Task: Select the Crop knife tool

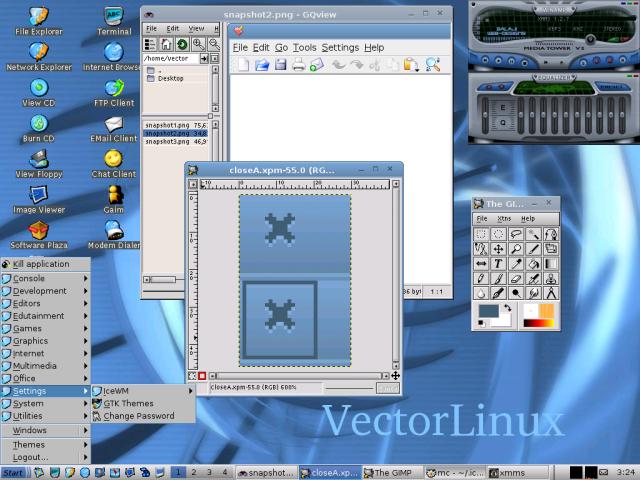Action: point(533,249)
